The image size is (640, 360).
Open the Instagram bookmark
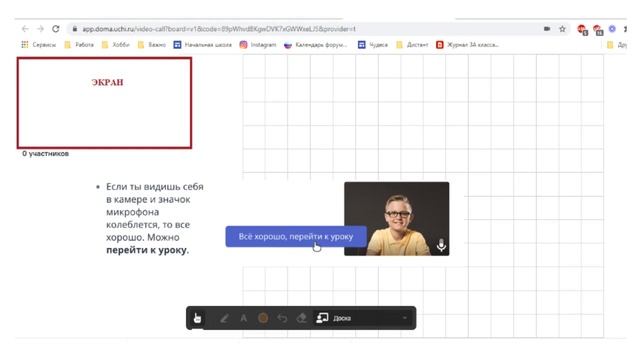258,44
